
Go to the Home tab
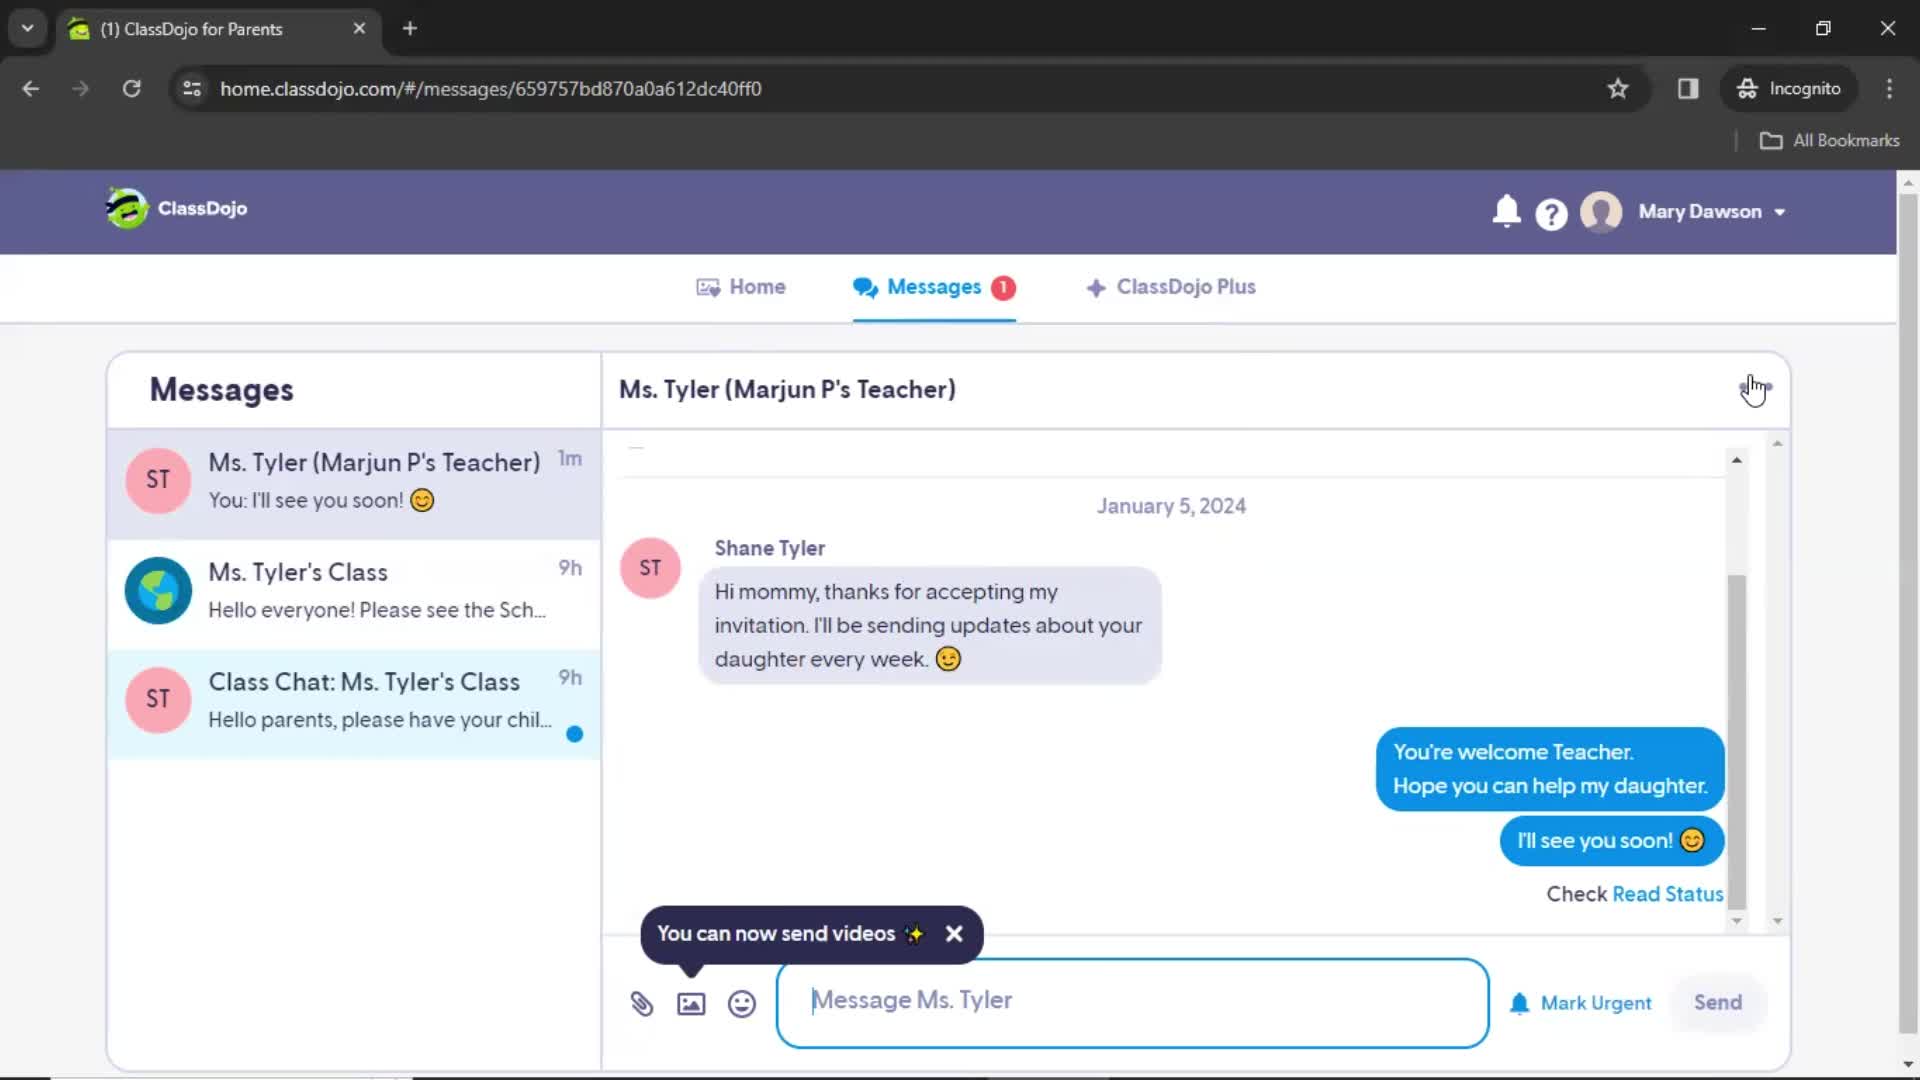pyautogui.click(x=741, y=287)
